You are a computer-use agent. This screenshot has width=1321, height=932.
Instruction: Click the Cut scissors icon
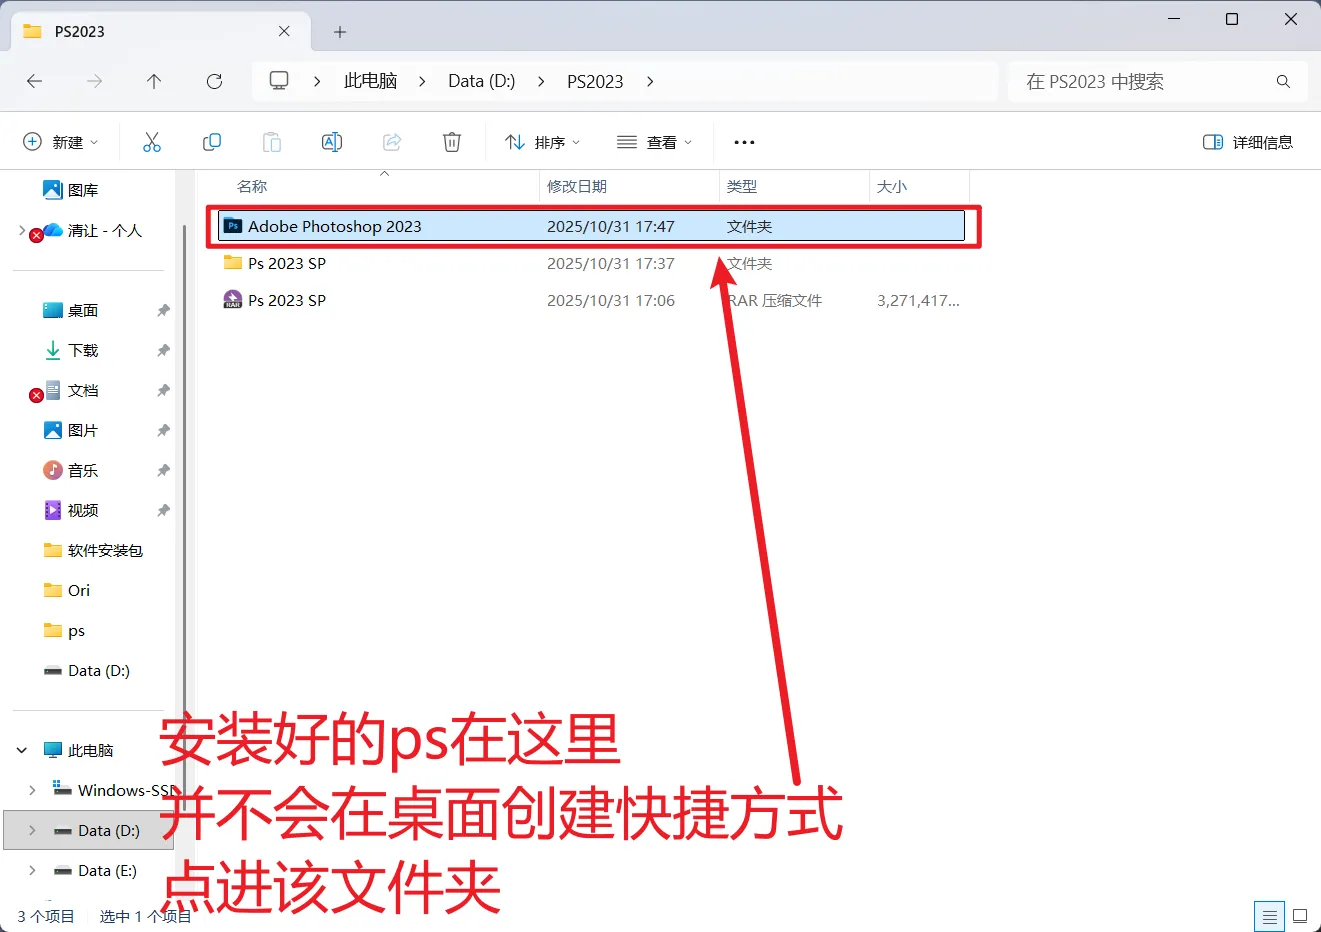click(x=152, y=142)
